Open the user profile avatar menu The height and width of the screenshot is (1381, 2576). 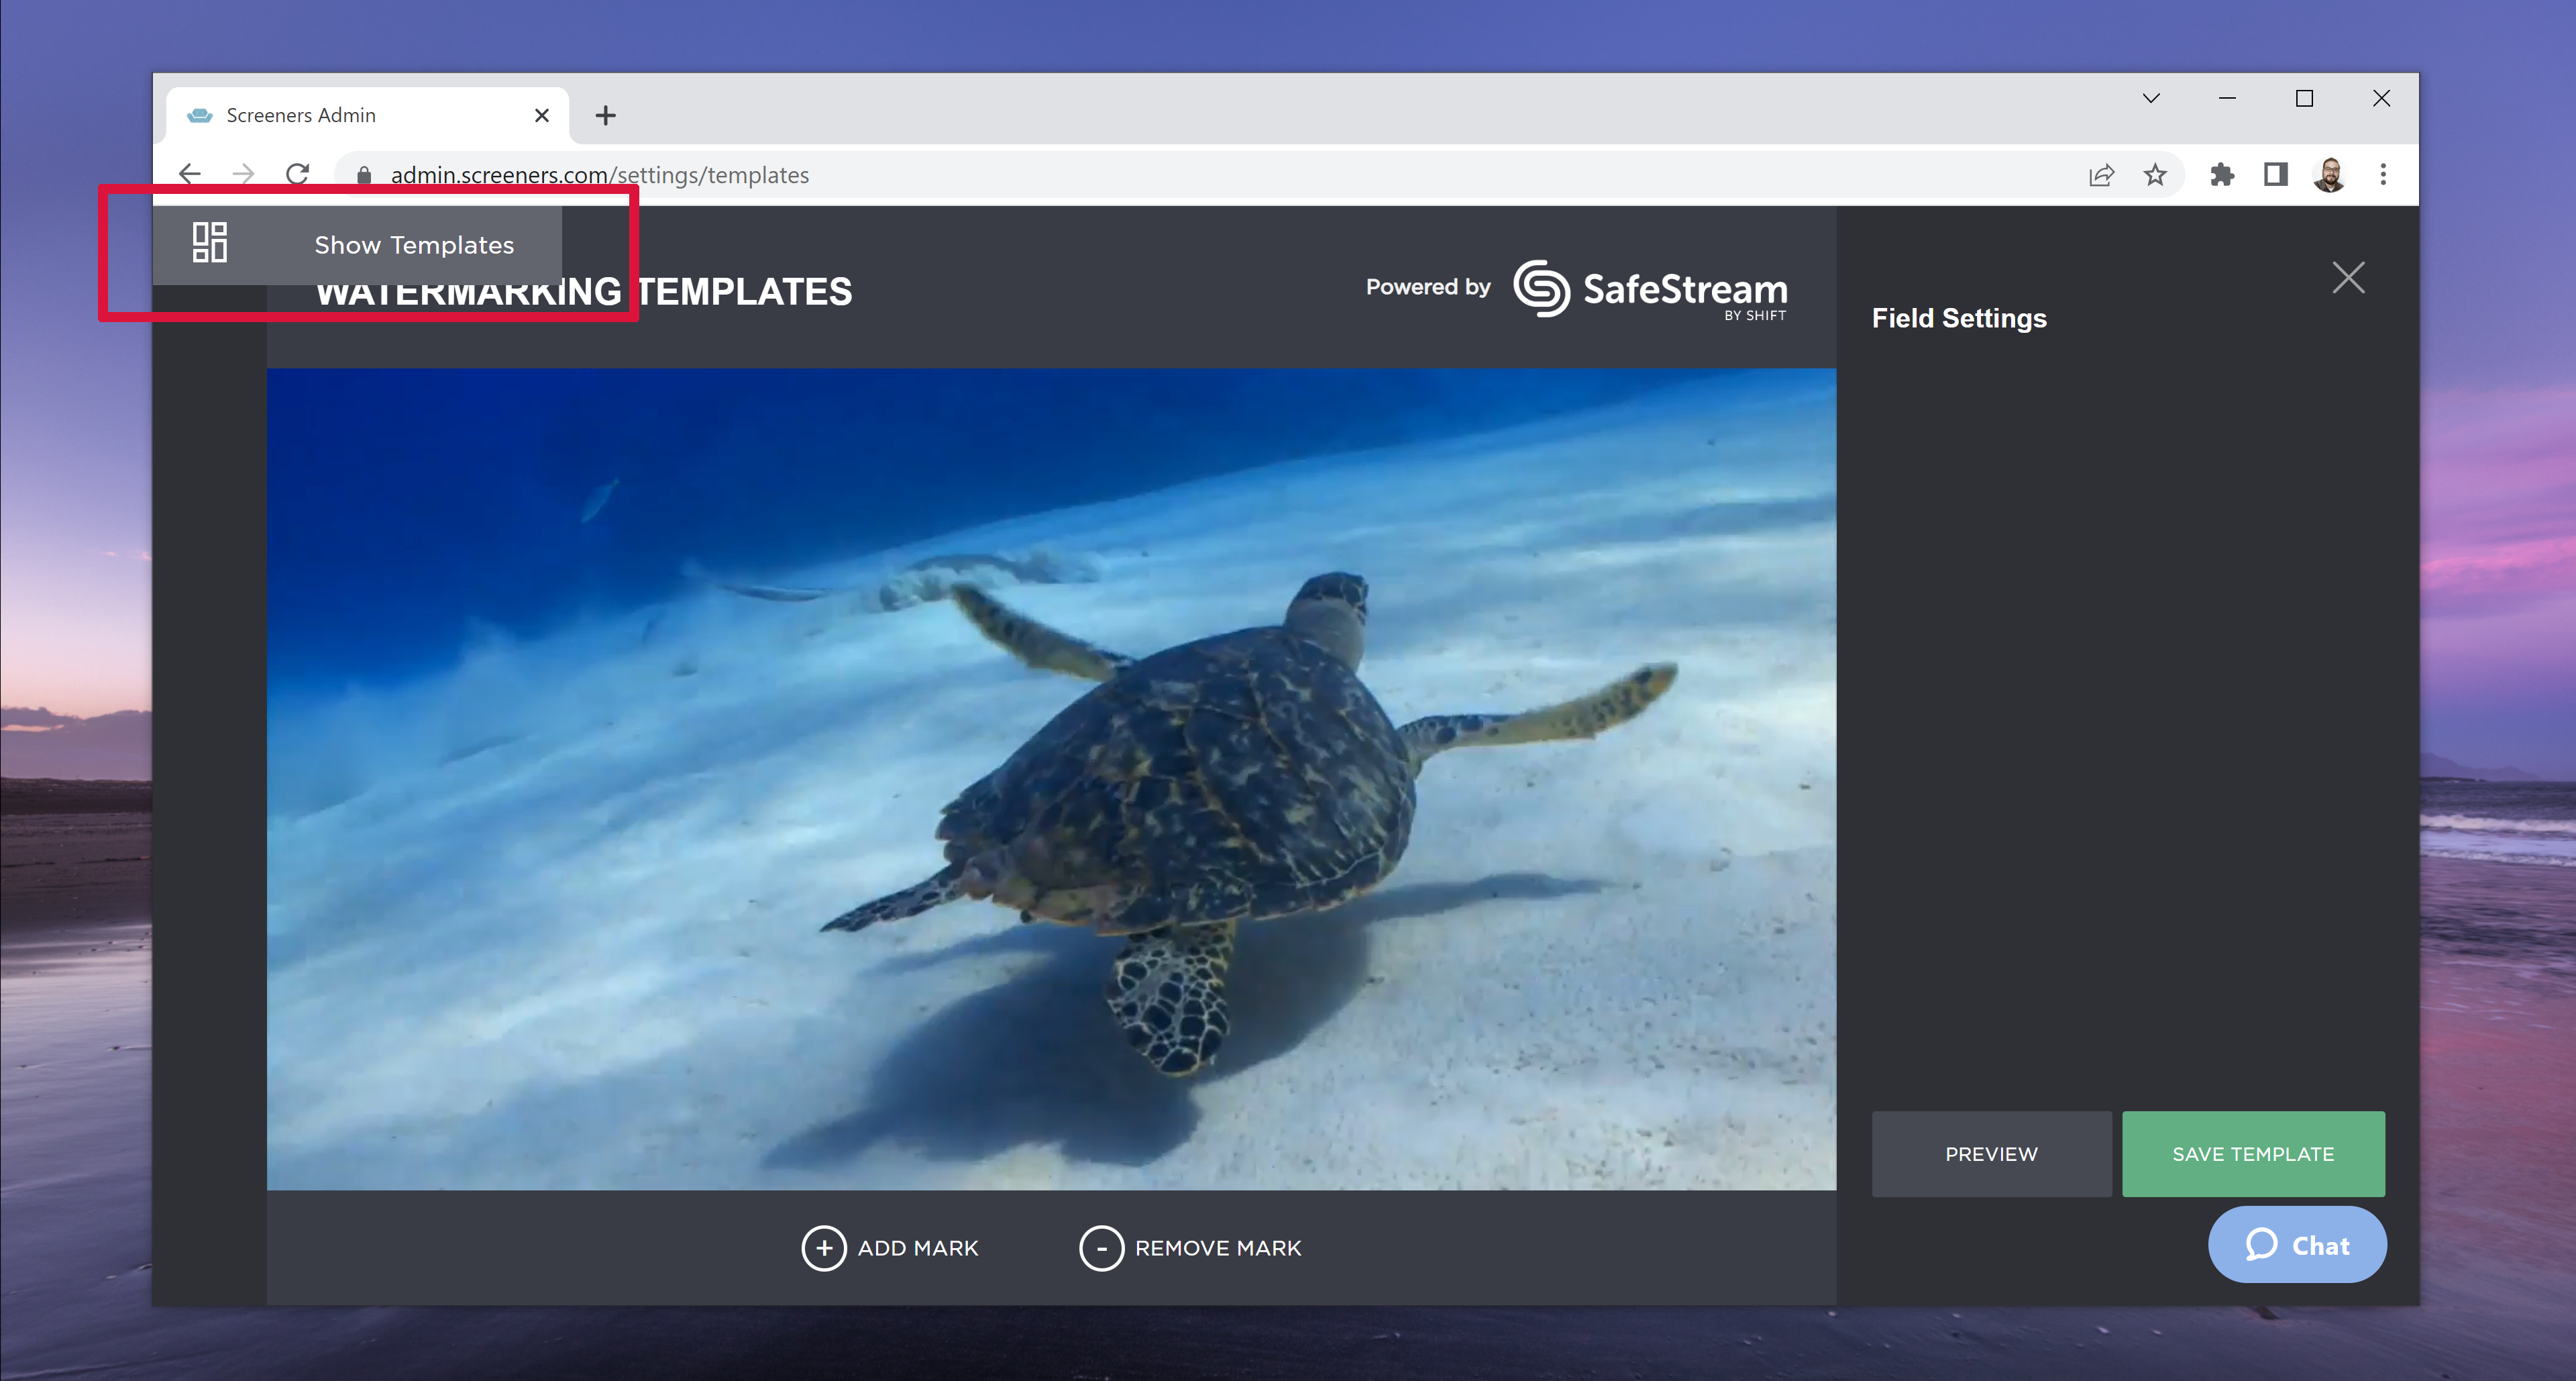point(2329,175)
